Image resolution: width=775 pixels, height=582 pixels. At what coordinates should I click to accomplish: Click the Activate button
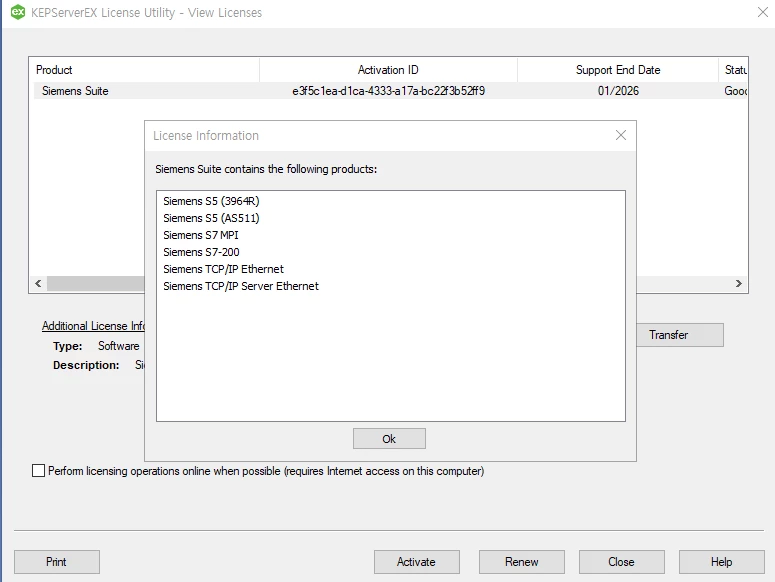(417, 562)
